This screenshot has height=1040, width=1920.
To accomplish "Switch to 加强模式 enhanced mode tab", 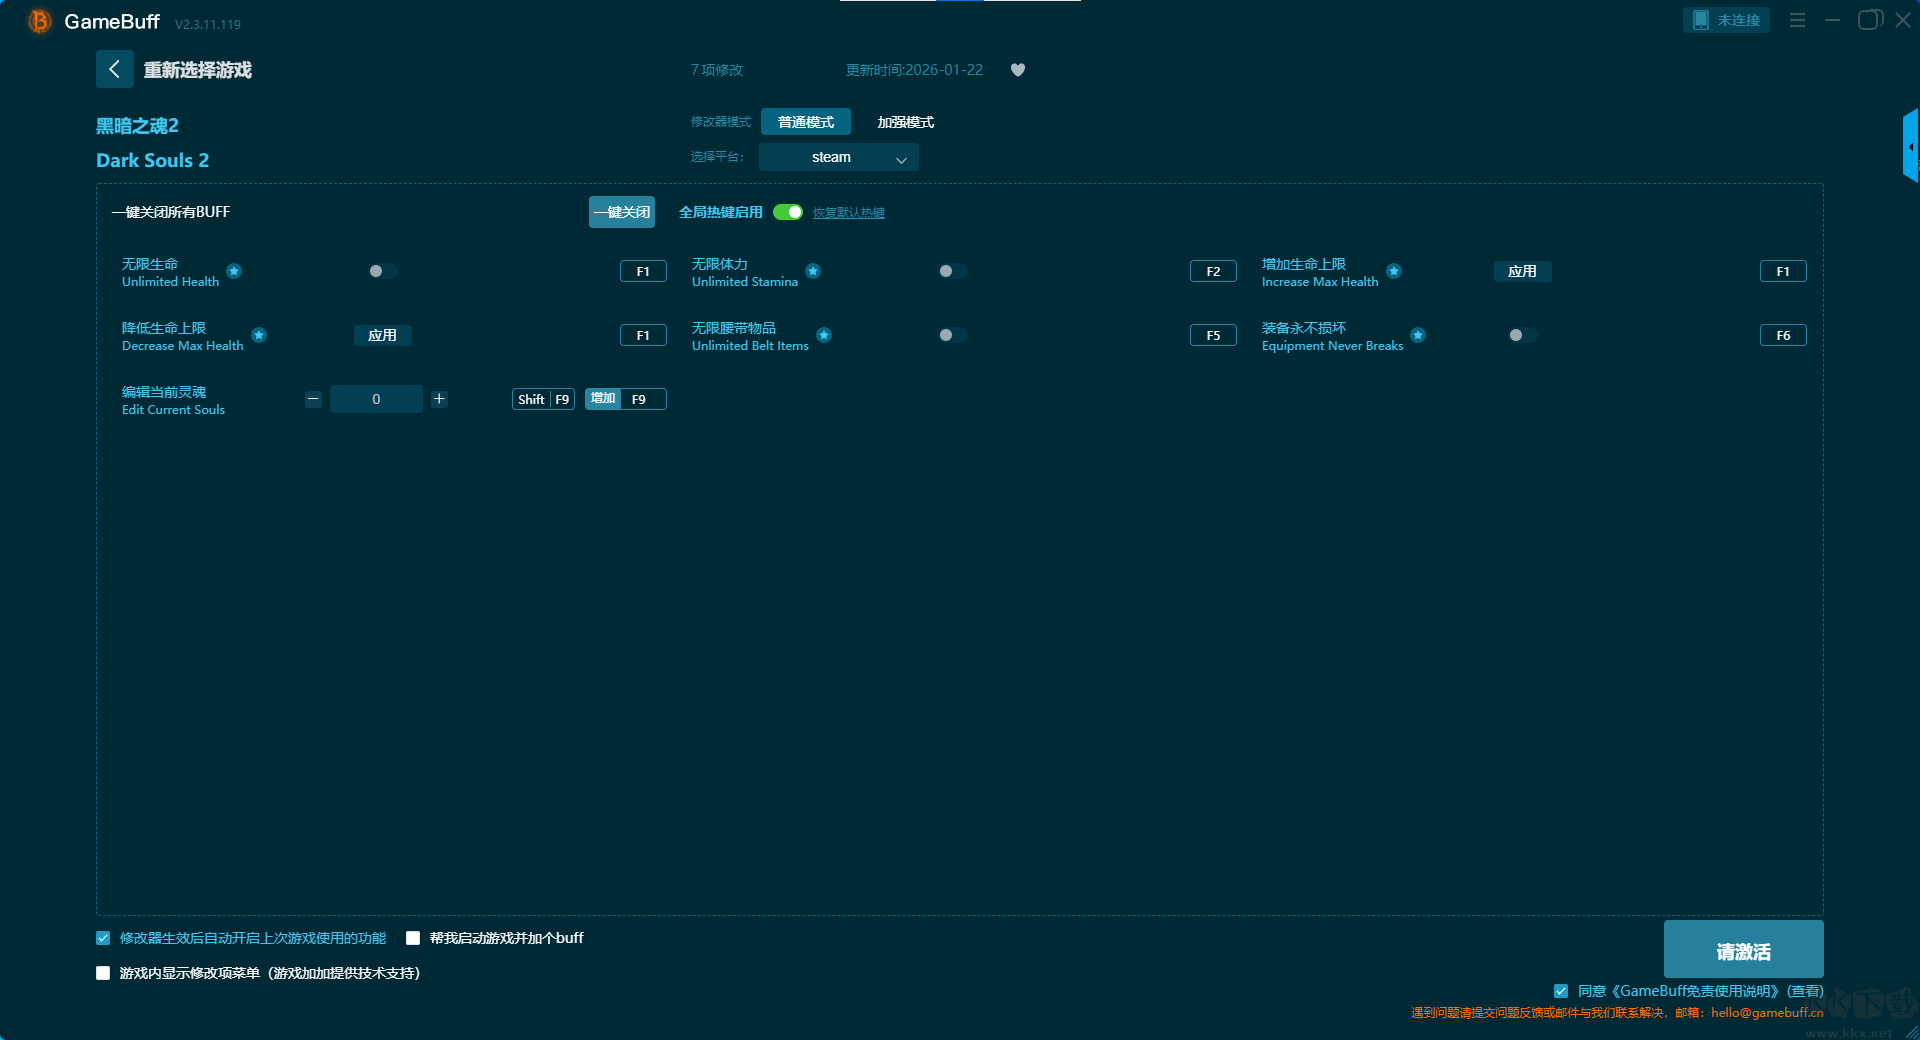I will point(905,122).
